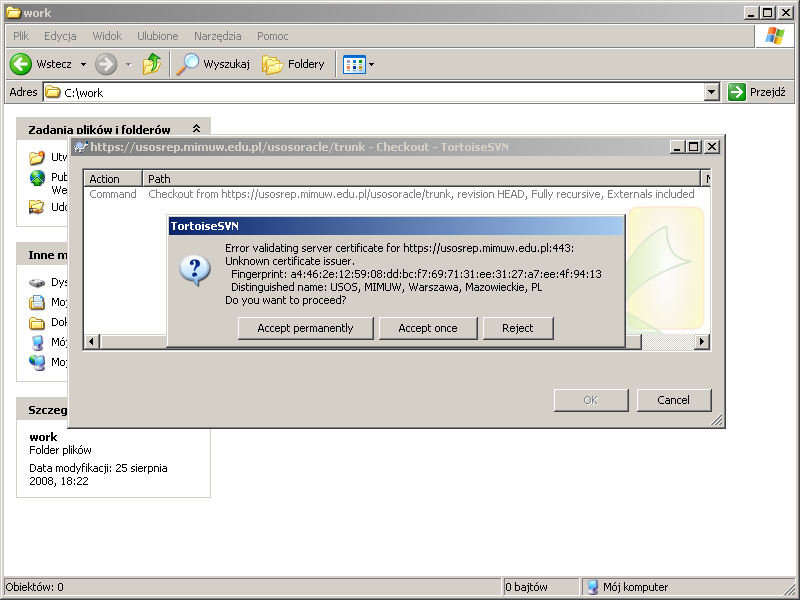Open the Wstecz history dropdown arrow
This screenshot has height=600, width=800.
[x=83, y=64]
